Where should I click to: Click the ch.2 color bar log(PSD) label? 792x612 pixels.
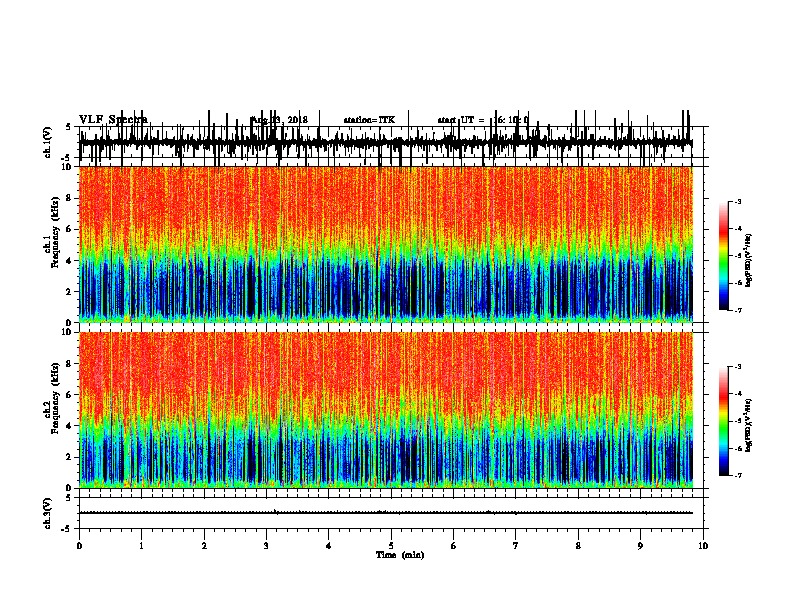click(x=748, y=425)
